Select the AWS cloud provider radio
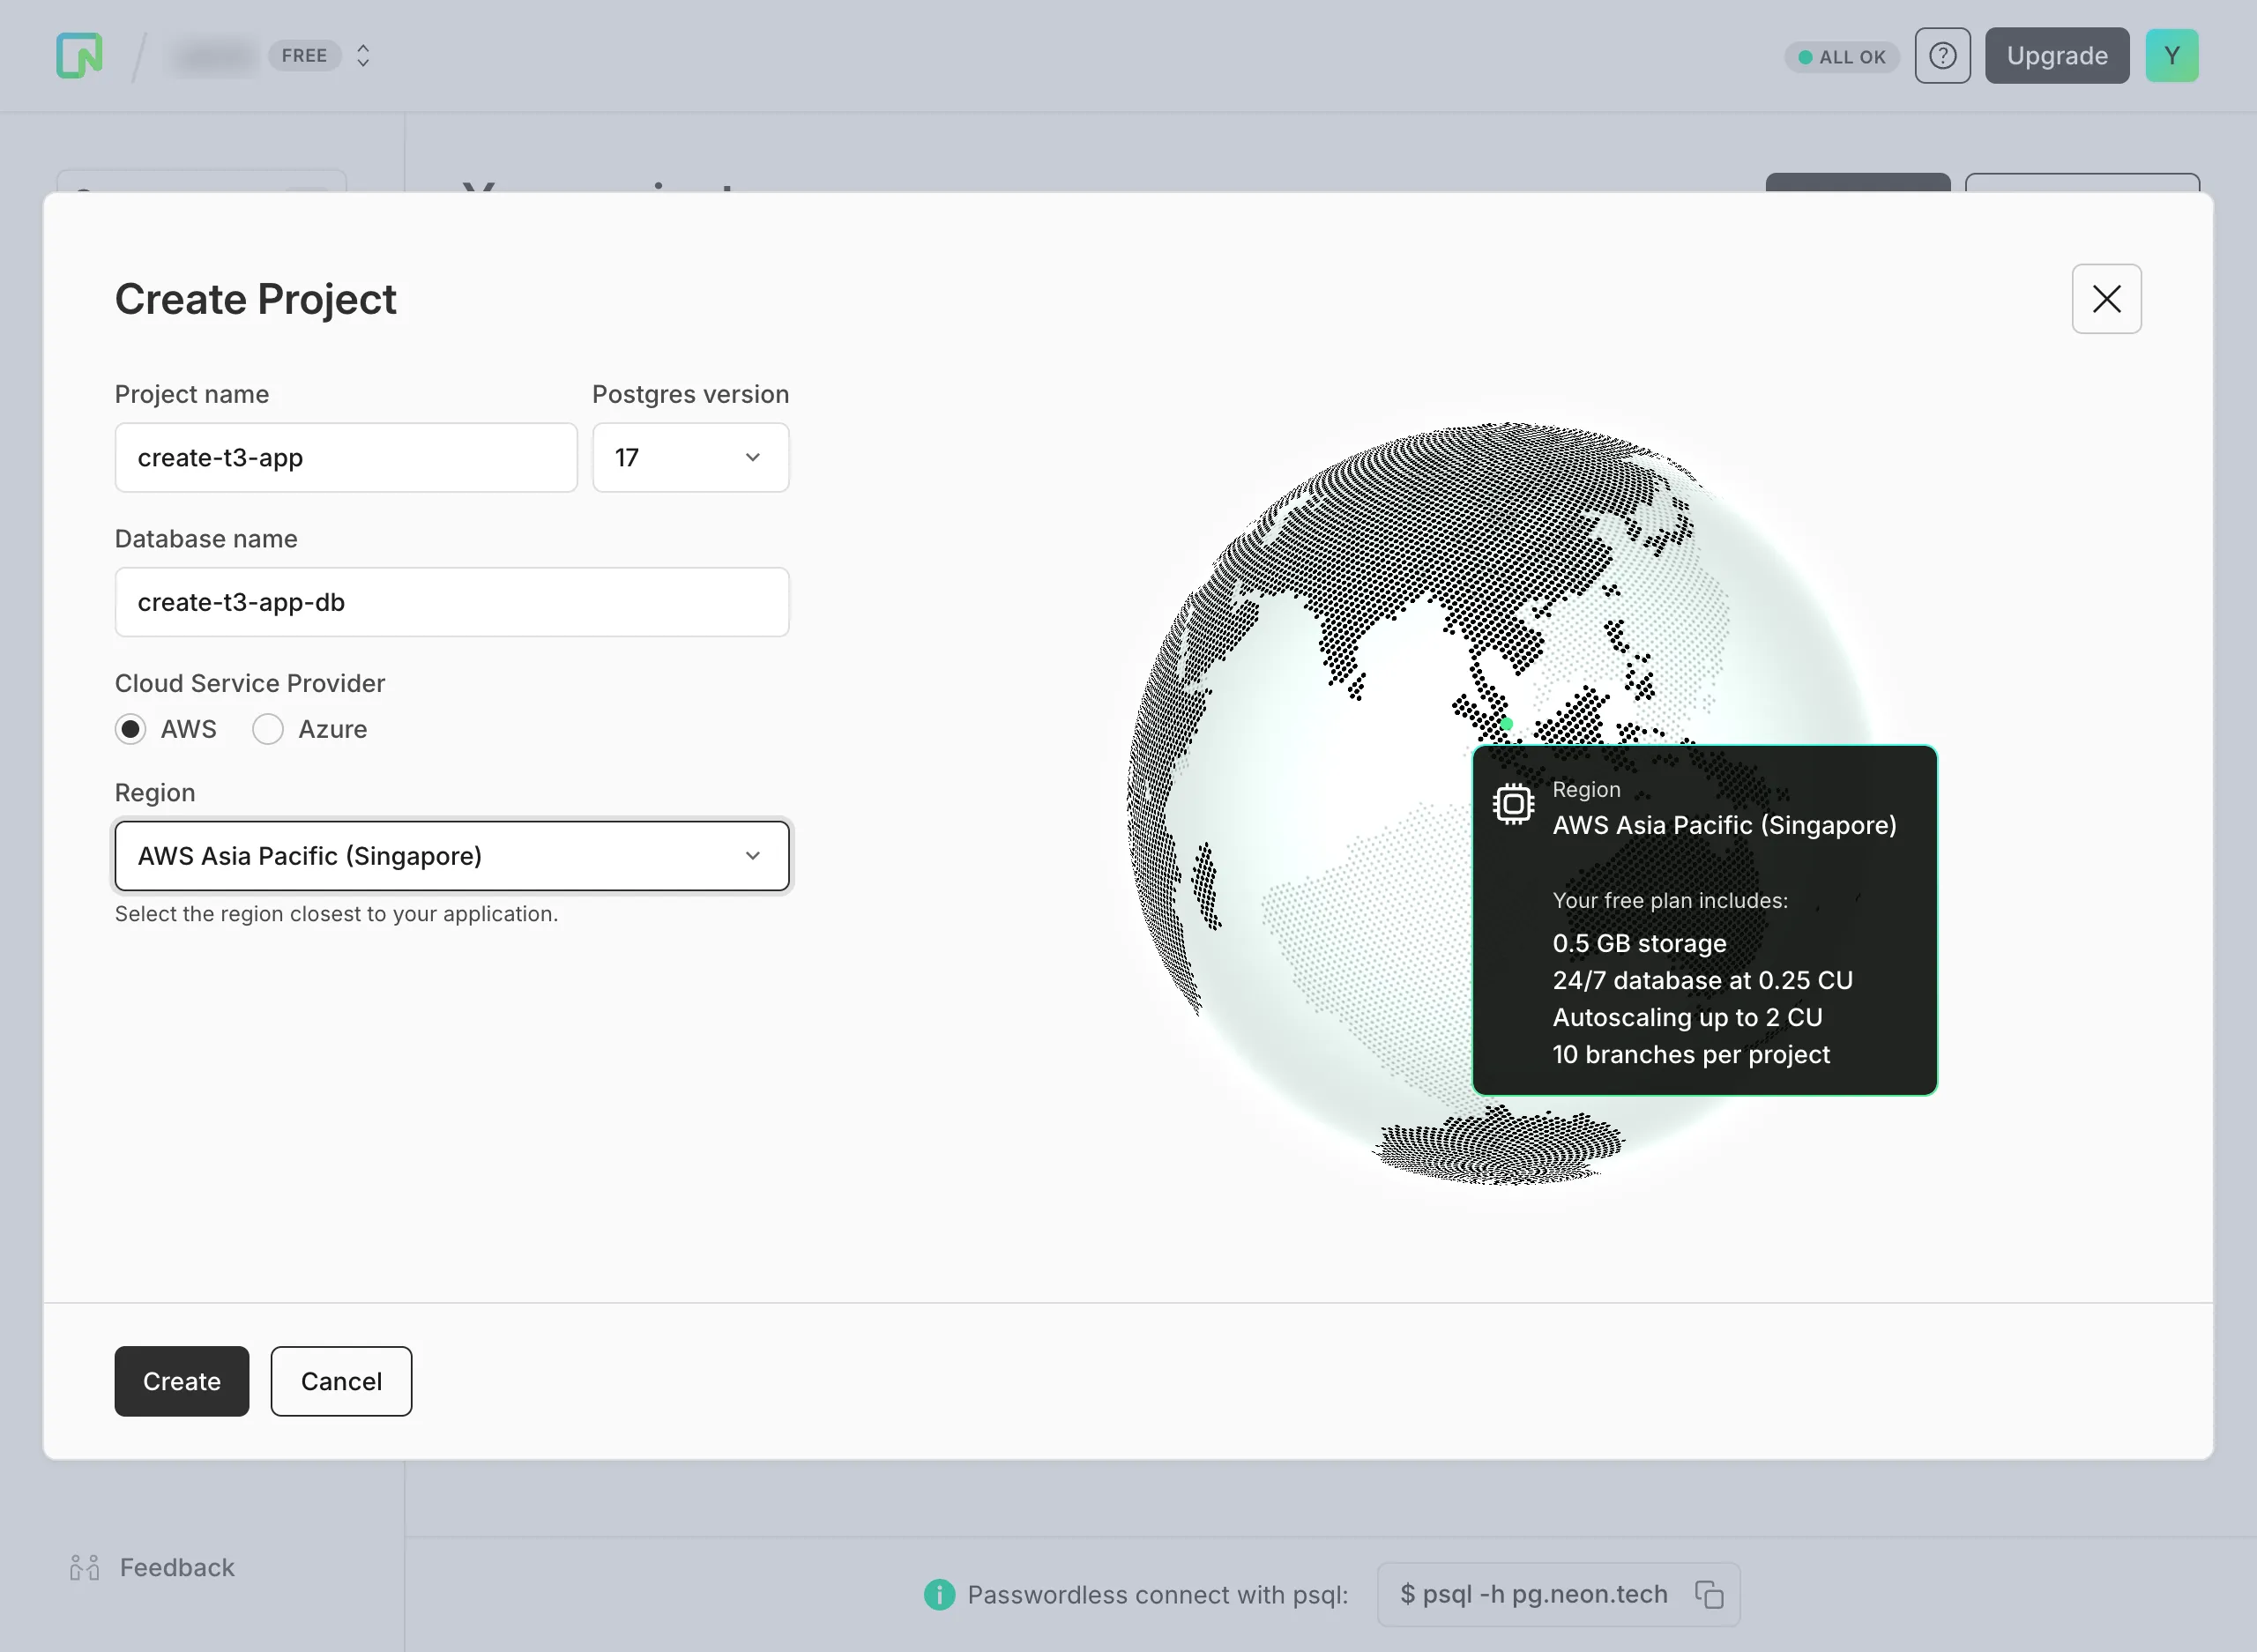The image size is (2257, 1652). [130, 729]
